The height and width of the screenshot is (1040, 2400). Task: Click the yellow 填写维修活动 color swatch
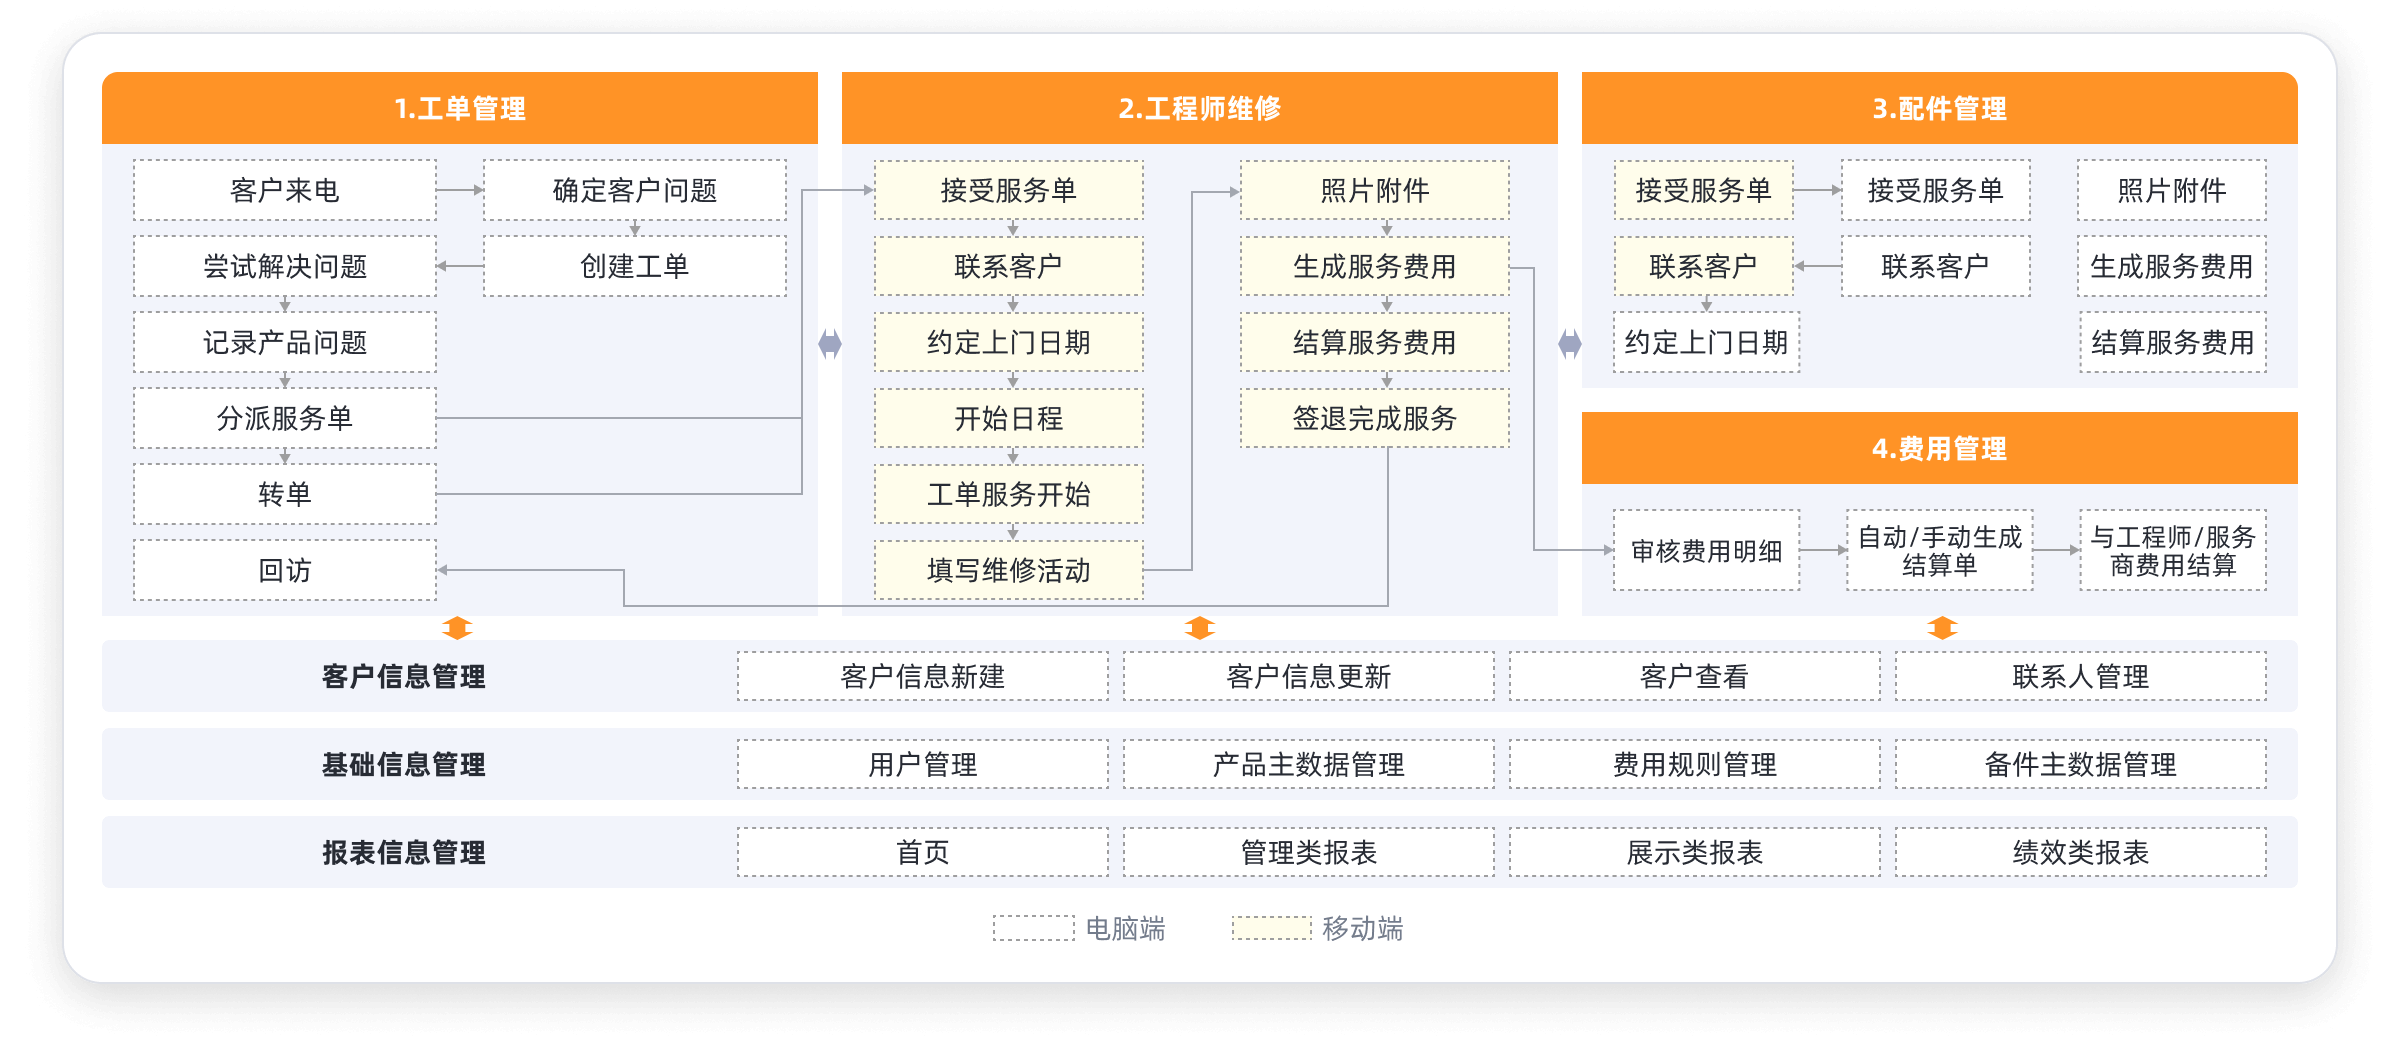click(x=1008, y=570)
